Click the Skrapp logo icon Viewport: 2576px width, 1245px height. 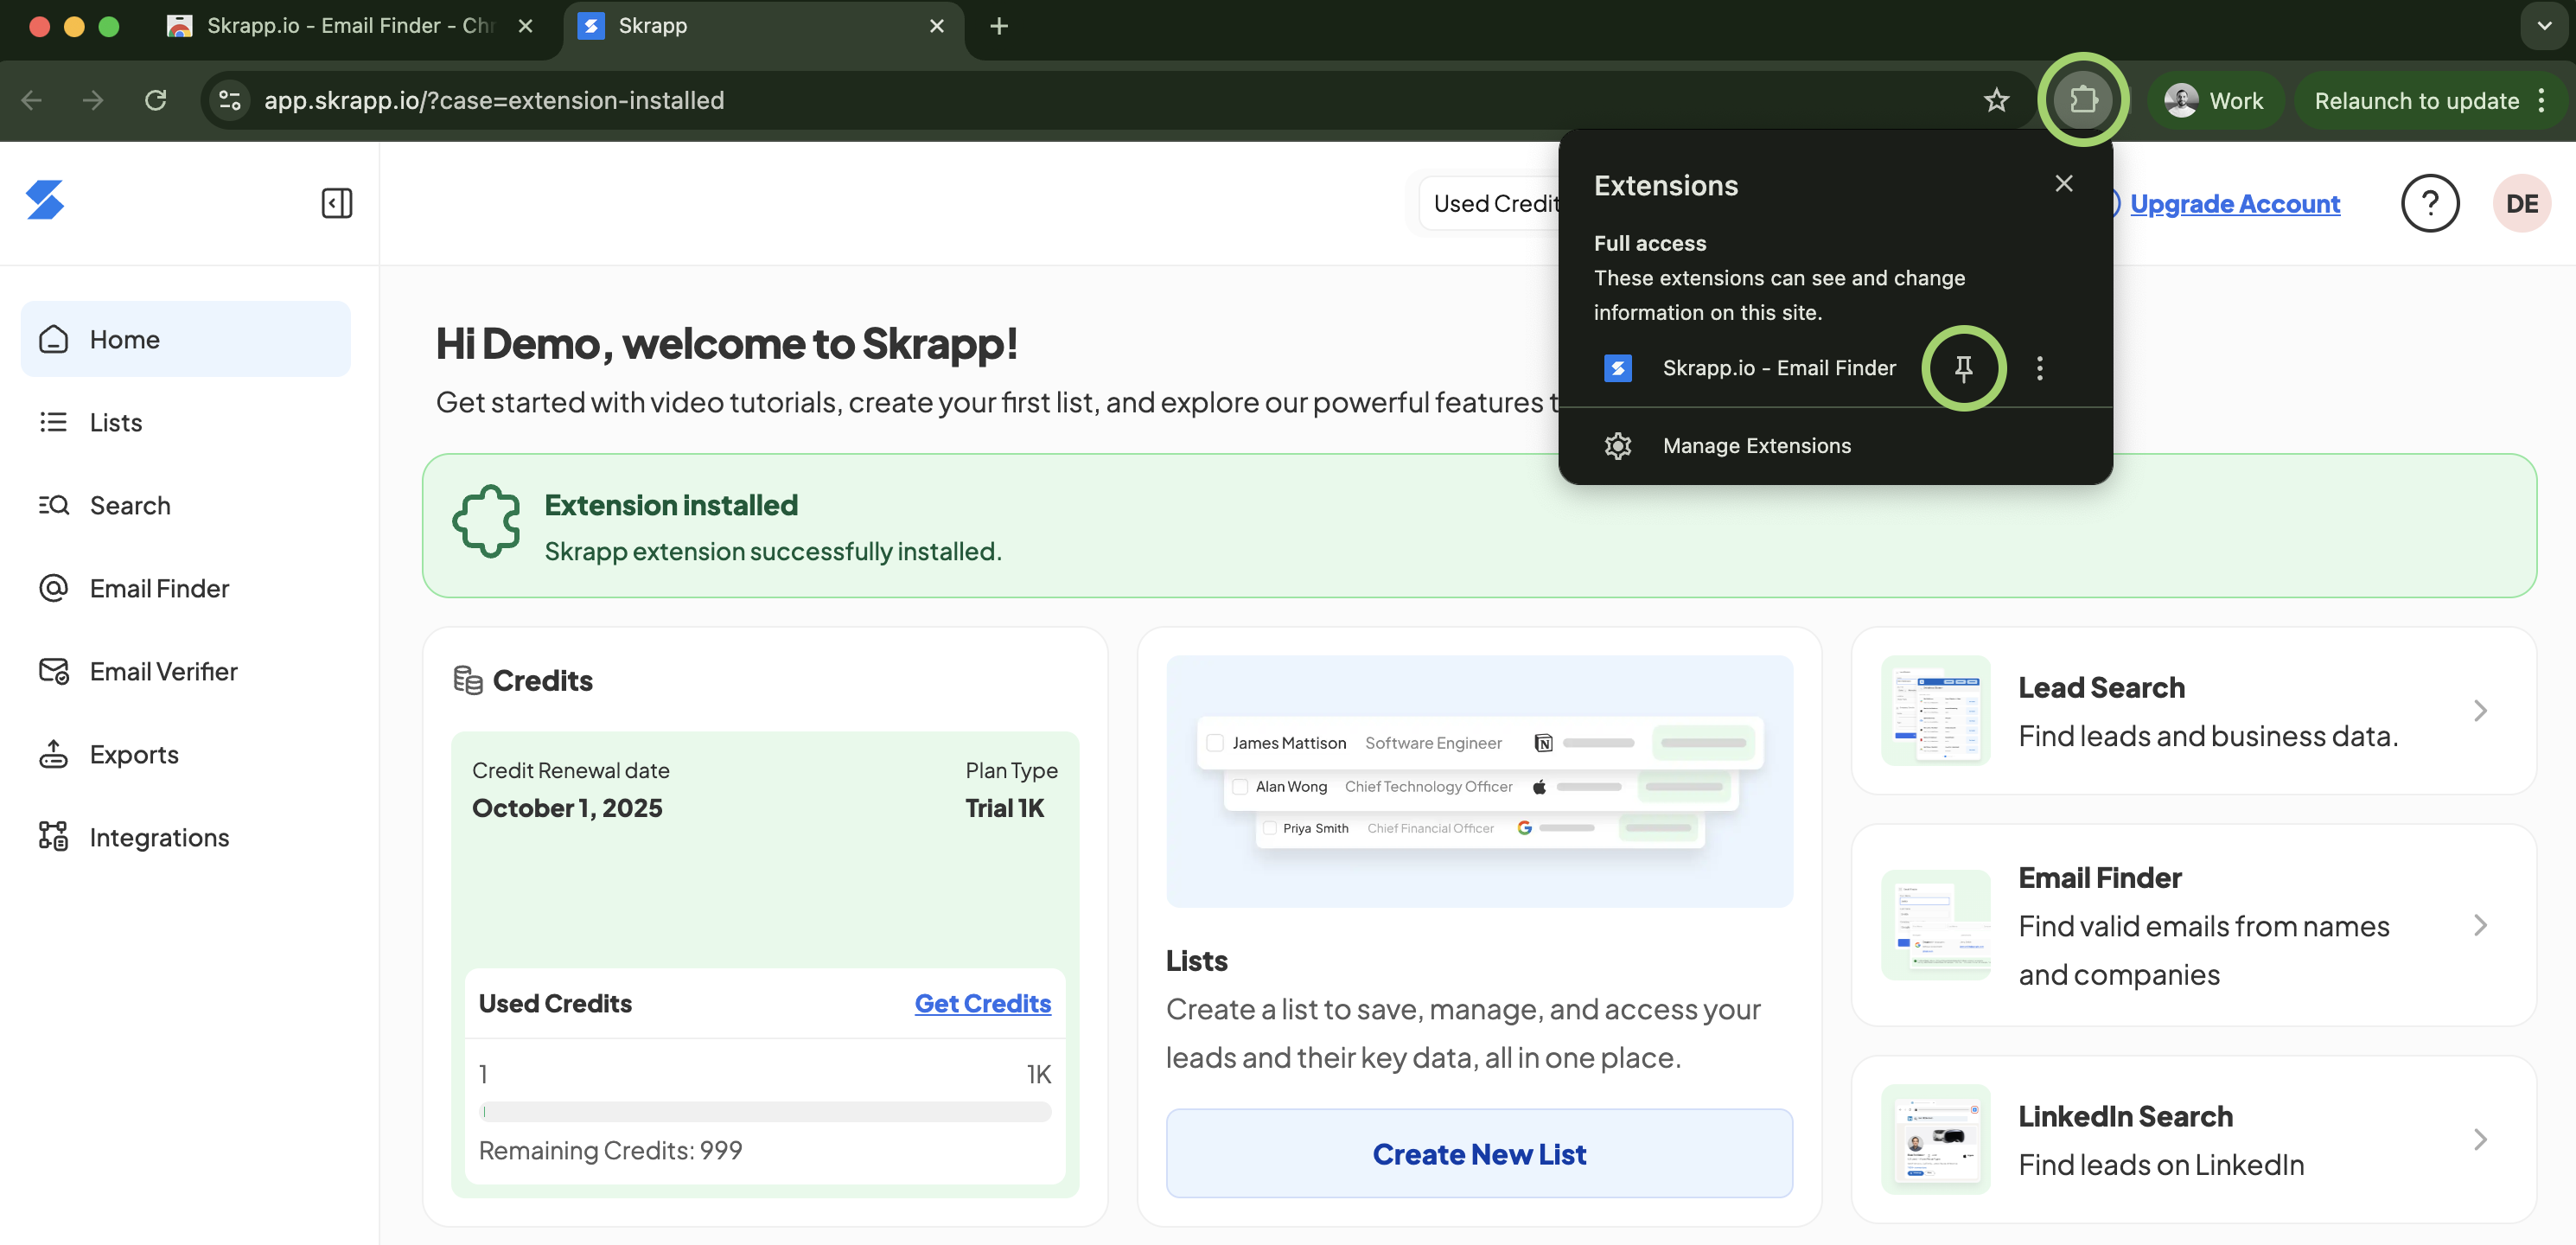[x=45, y=200]
